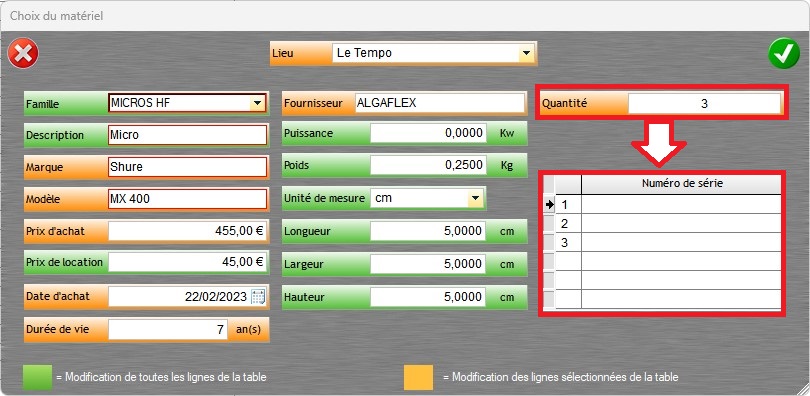
Task: Expand the Lieu dropdown arrow
Action: [526, 53]
